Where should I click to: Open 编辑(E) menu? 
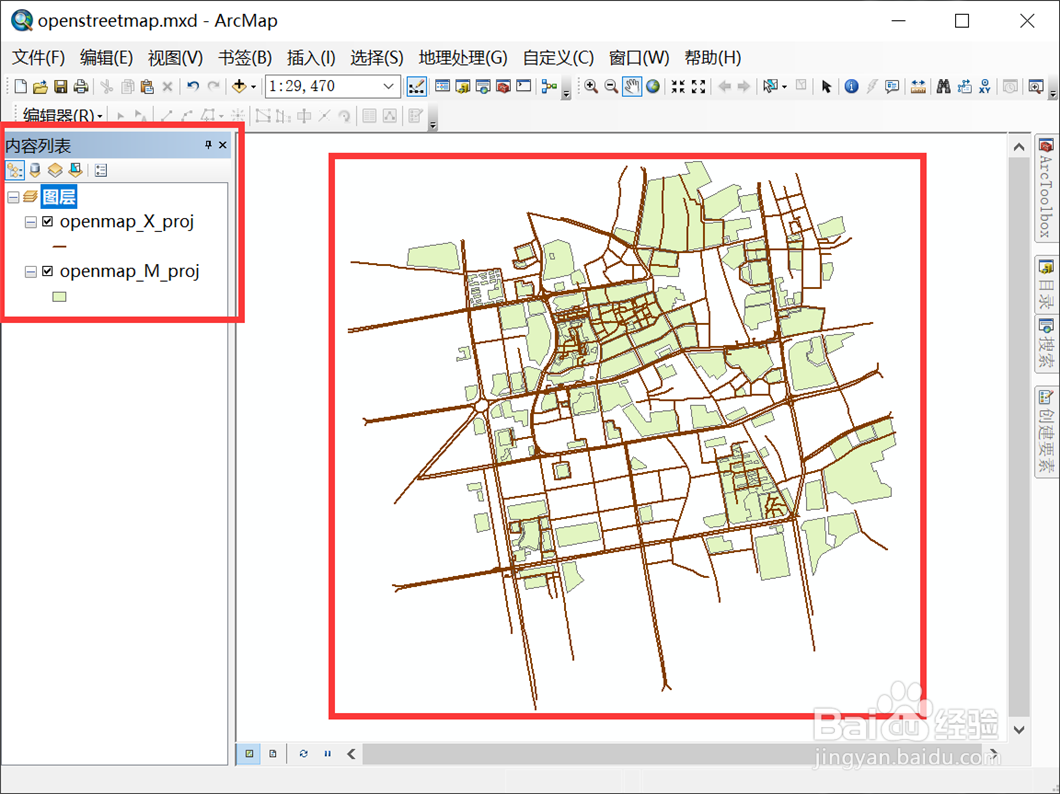point(106,58)
